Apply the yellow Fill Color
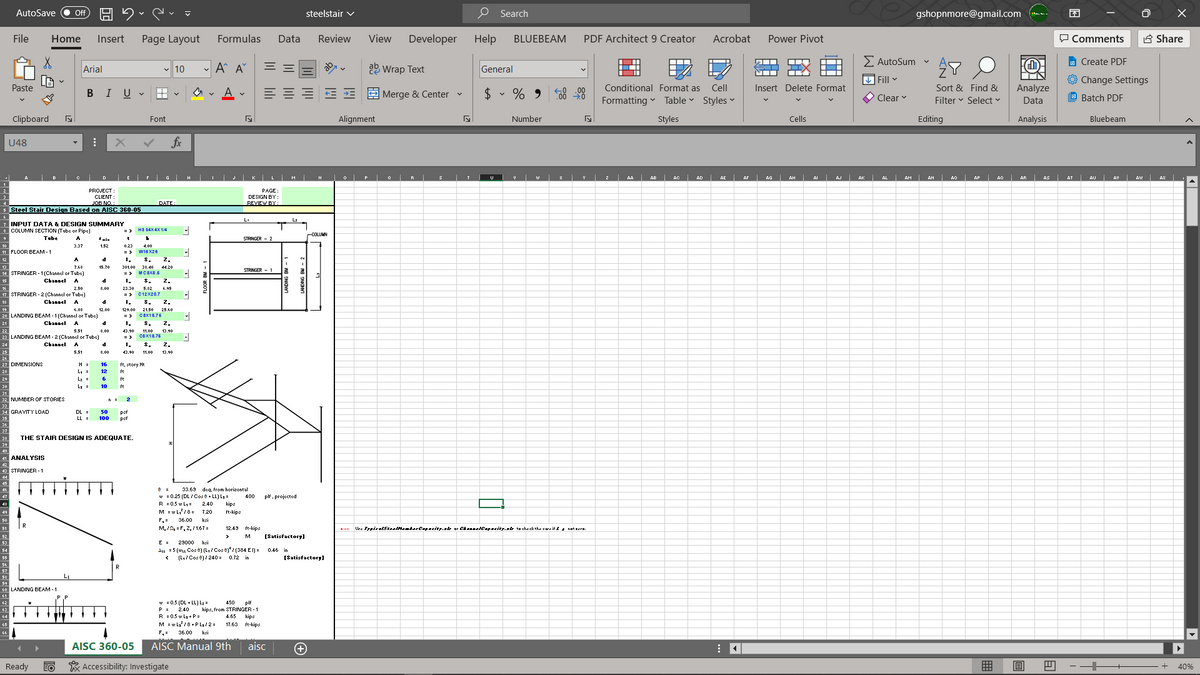Screen dimensions: 1200x675 point(198,94)
